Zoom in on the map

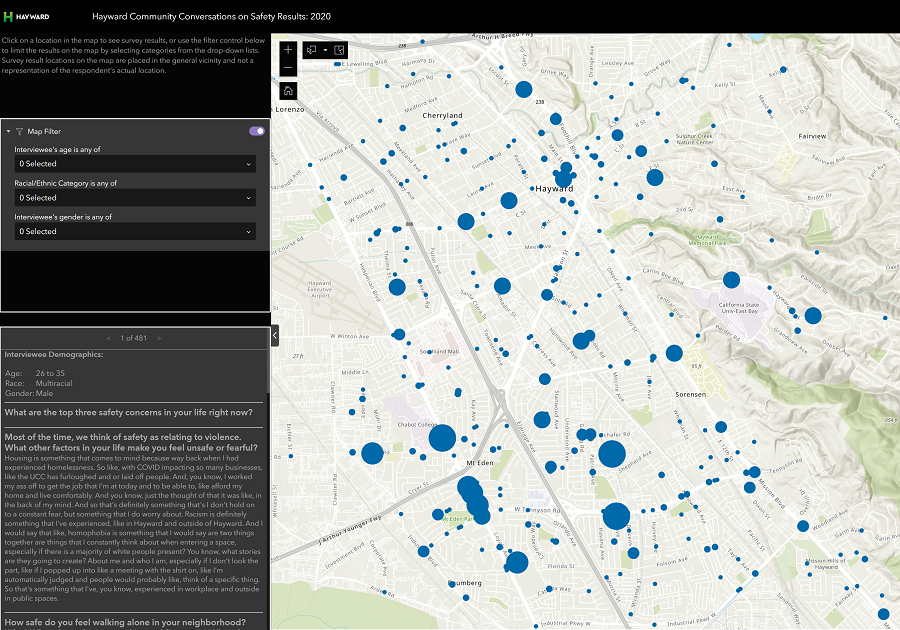pos(288,49)
